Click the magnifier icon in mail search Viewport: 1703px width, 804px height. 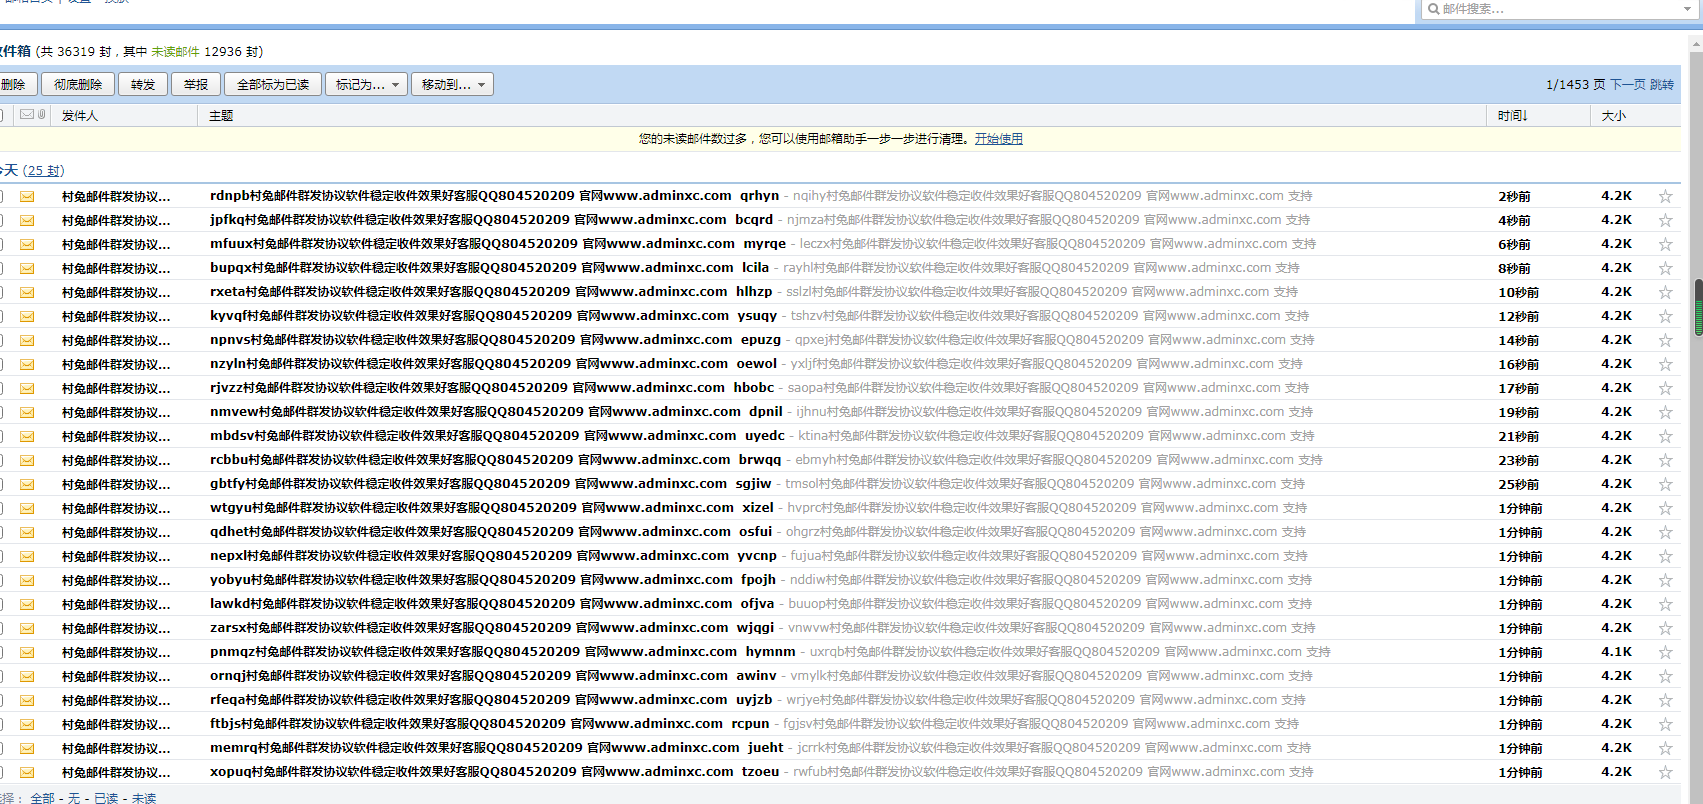1434,9
